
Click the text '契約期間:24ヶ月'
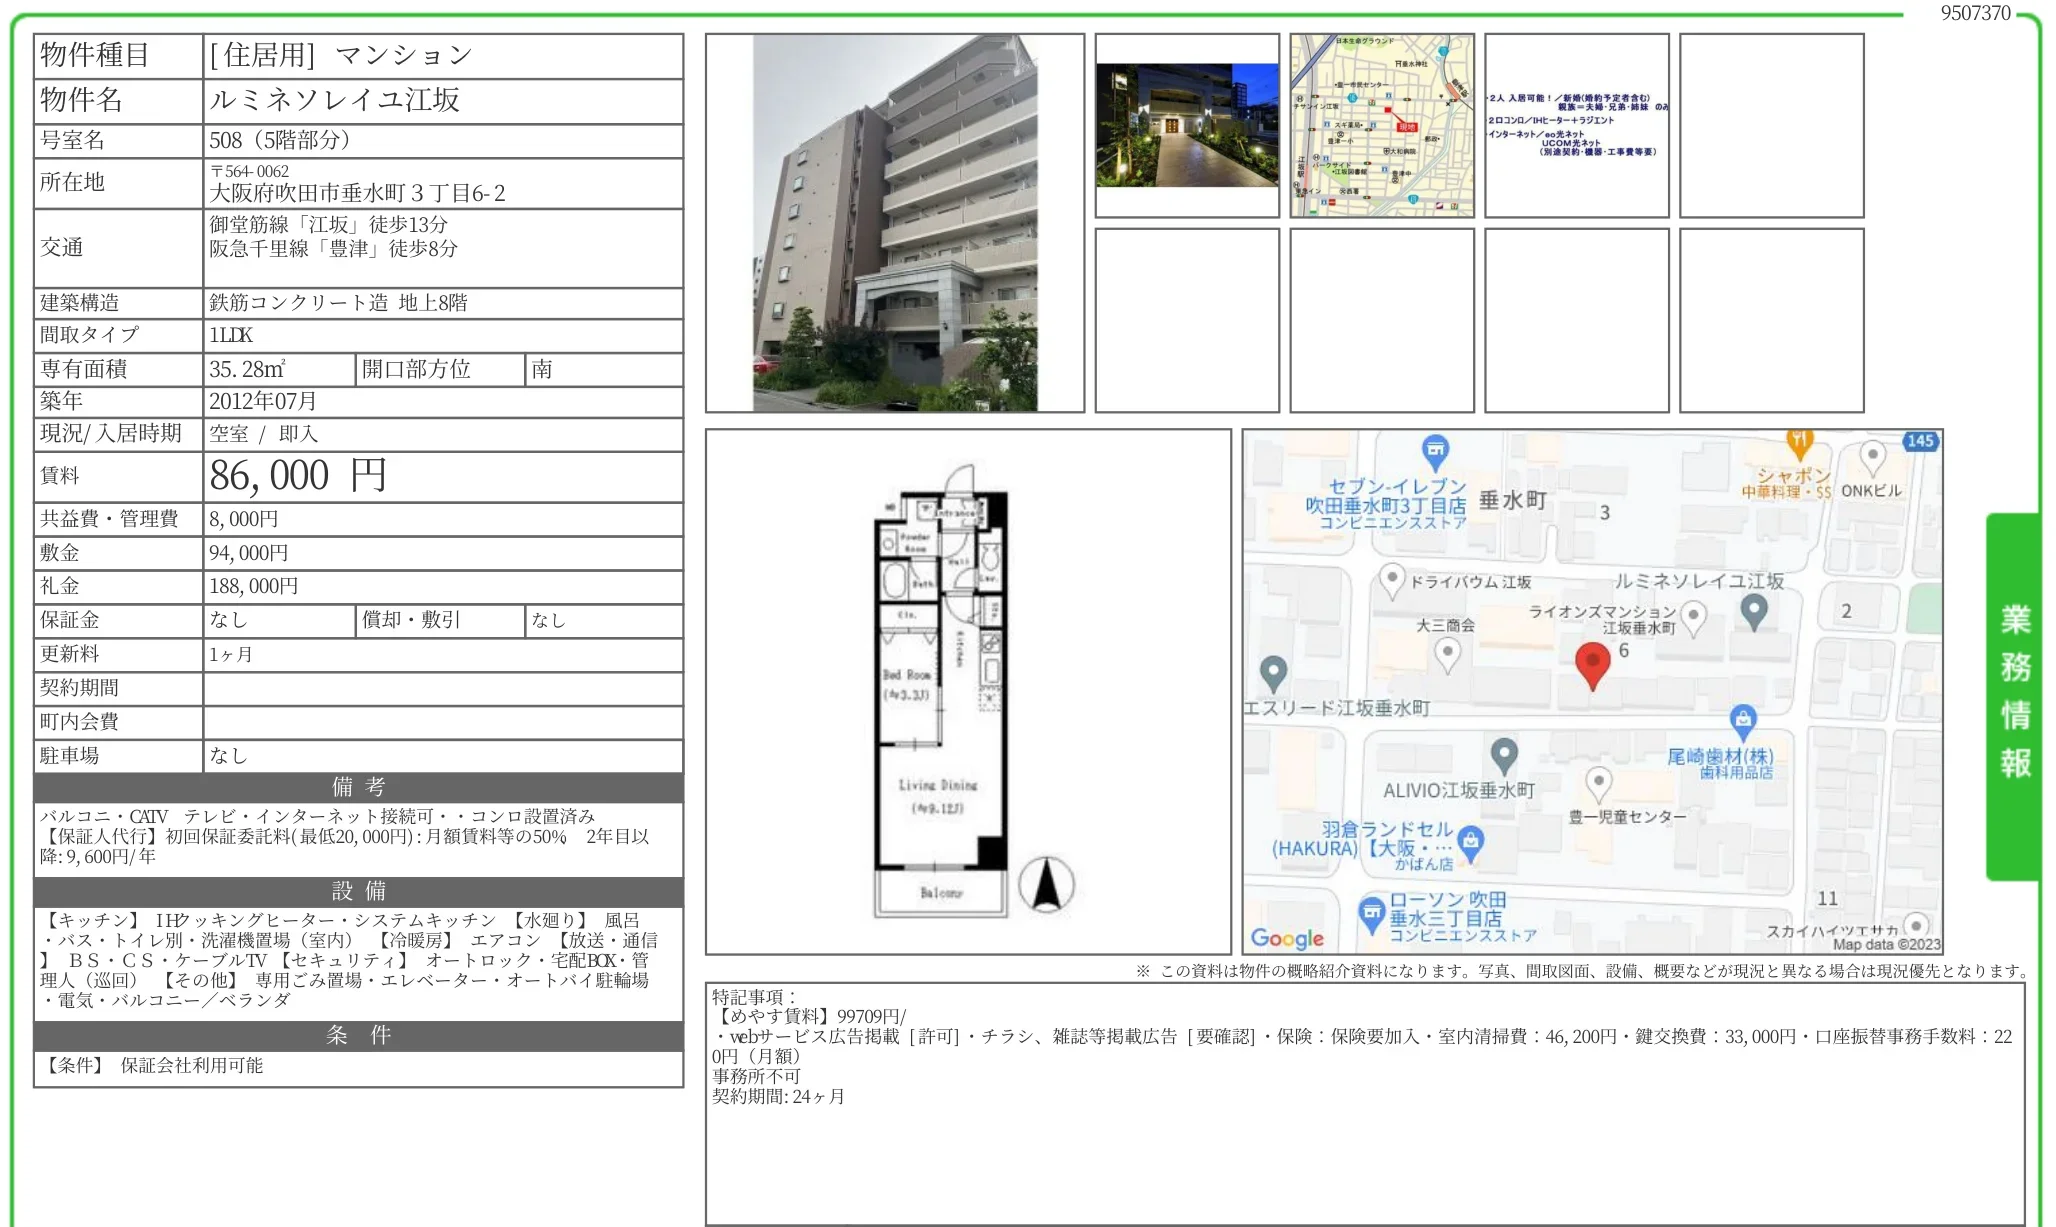pos(779,1097)
